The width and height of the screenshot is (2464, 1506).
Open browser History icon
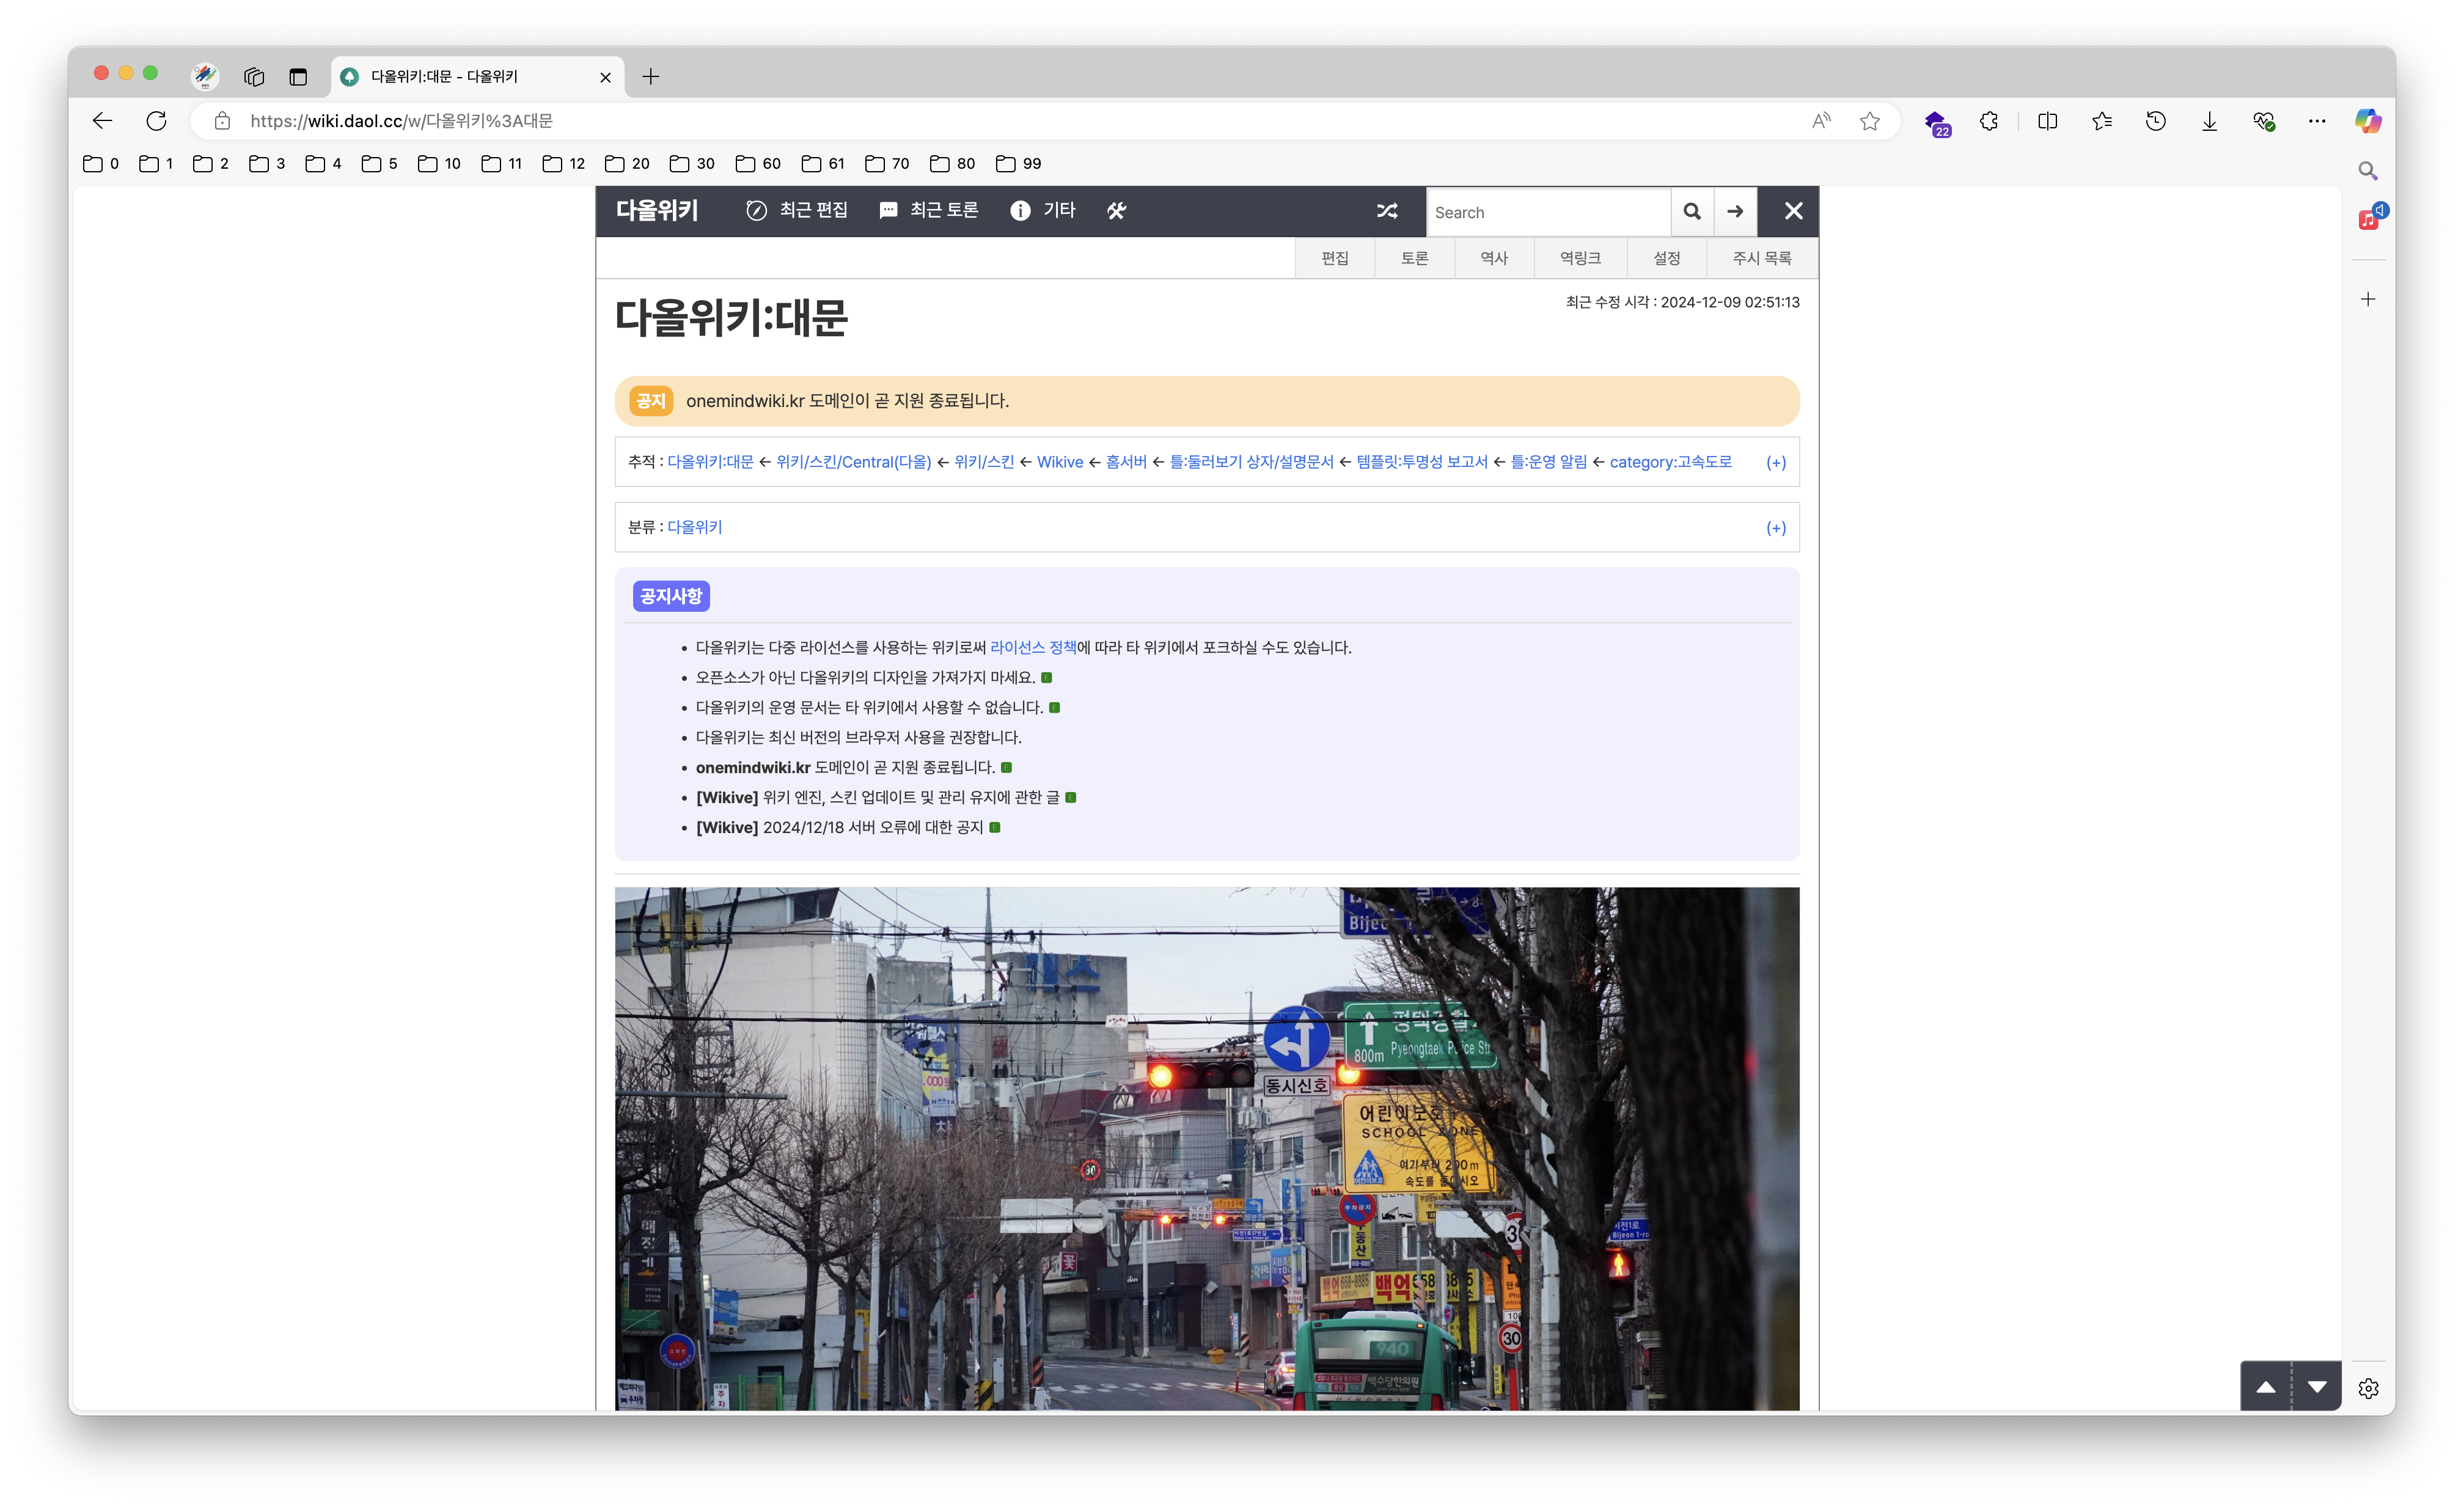(2156, 121)
